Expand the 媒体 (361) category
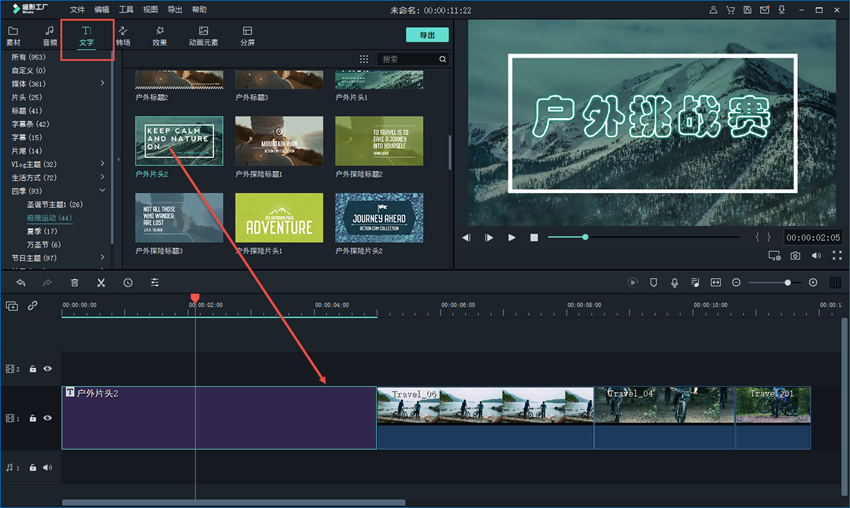 [102, 83]
